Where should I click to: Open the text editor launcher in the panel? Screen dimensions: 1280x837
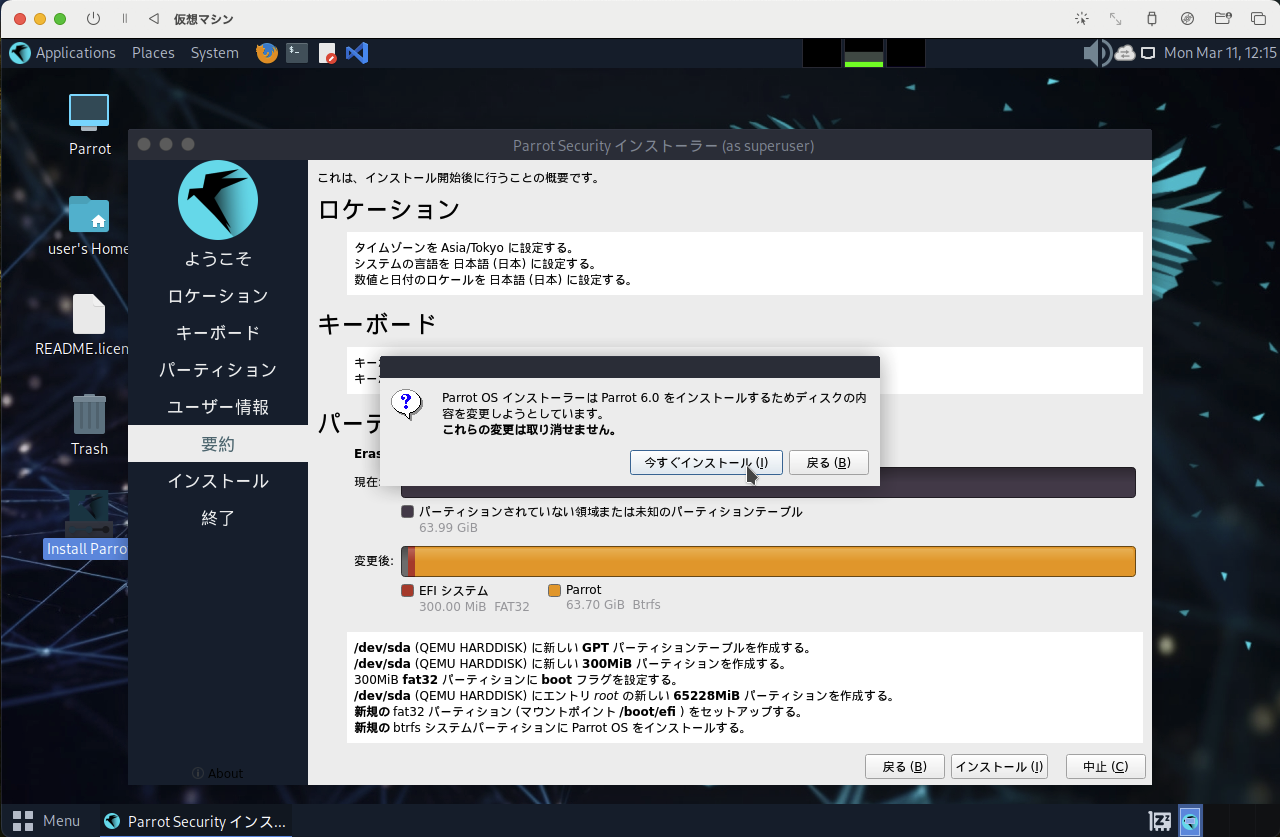click(327, 53)
